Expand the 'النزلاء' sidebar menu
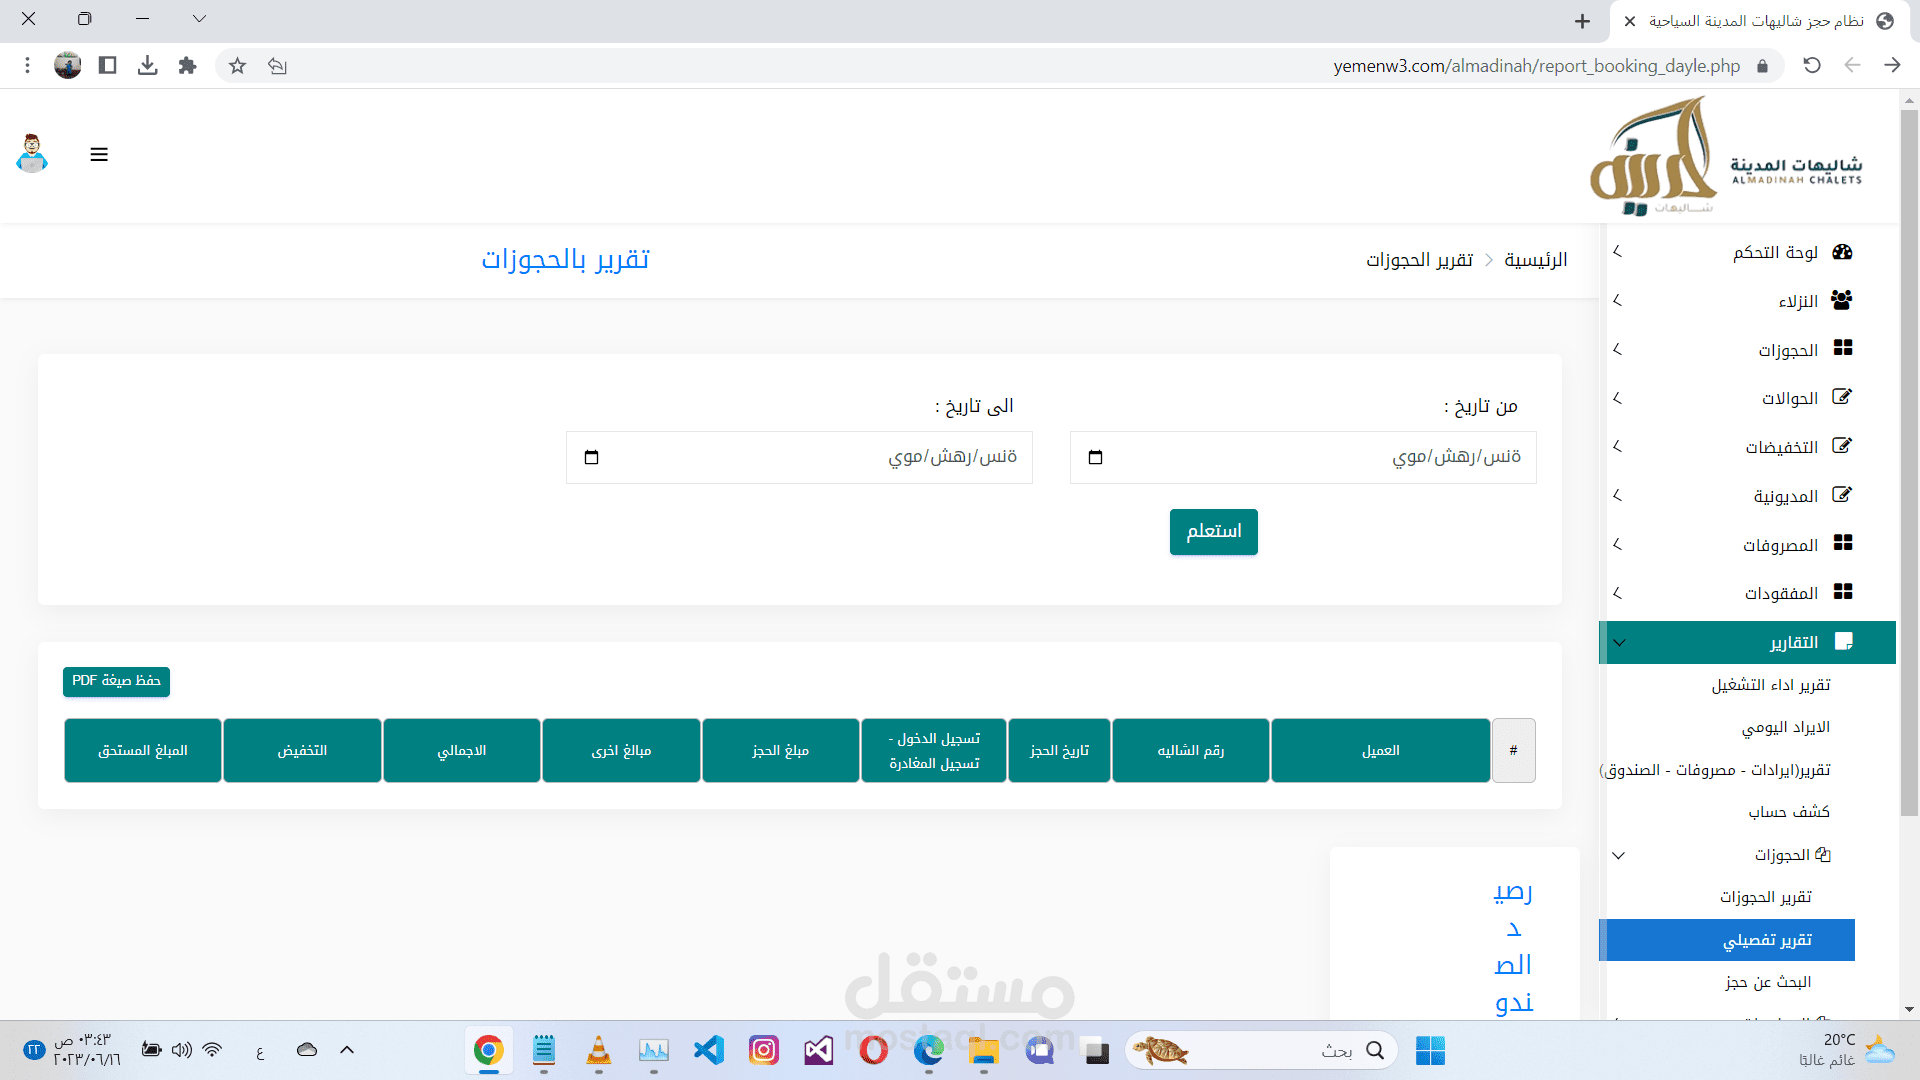1920x1080 pixels. pos(1797,301)
